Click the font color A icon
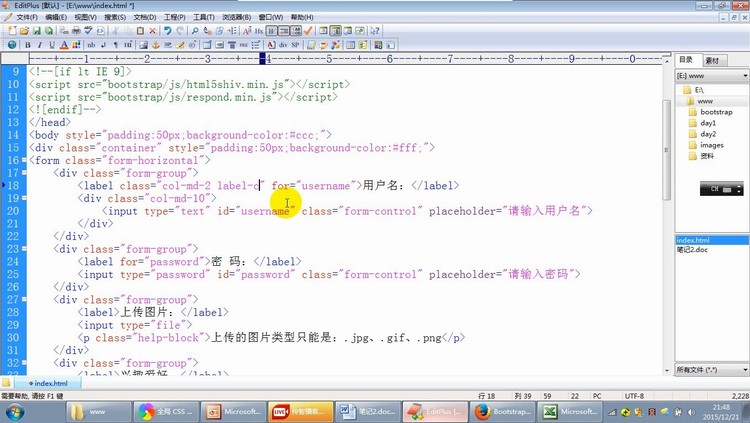 coord(64,45)
